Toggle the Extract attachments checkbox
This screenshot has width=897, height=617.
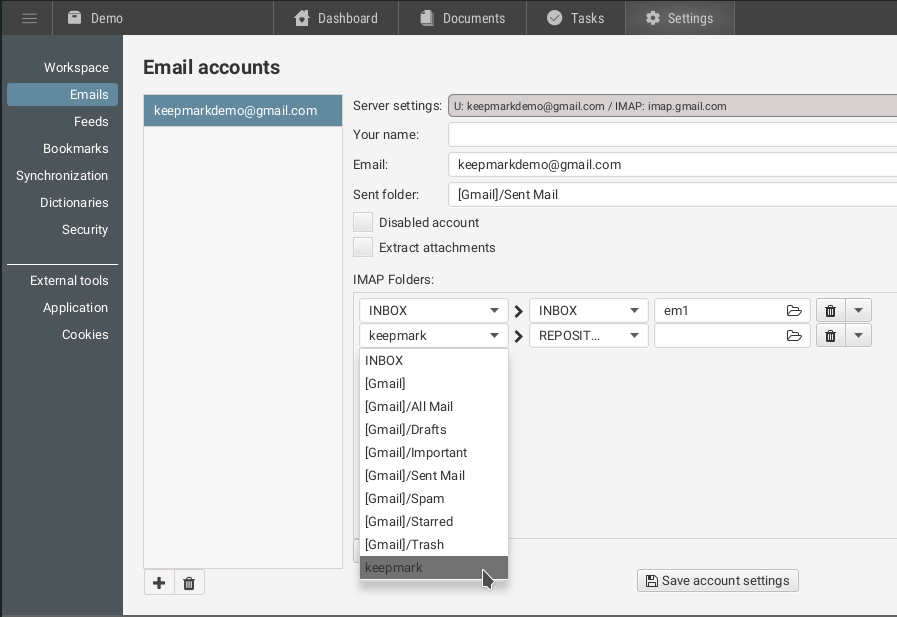coord(363,248)
